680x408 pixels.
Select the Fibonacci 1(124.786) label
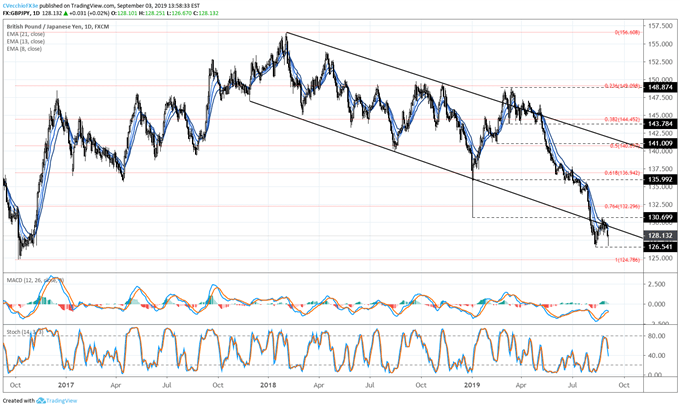tap(628, 260)
